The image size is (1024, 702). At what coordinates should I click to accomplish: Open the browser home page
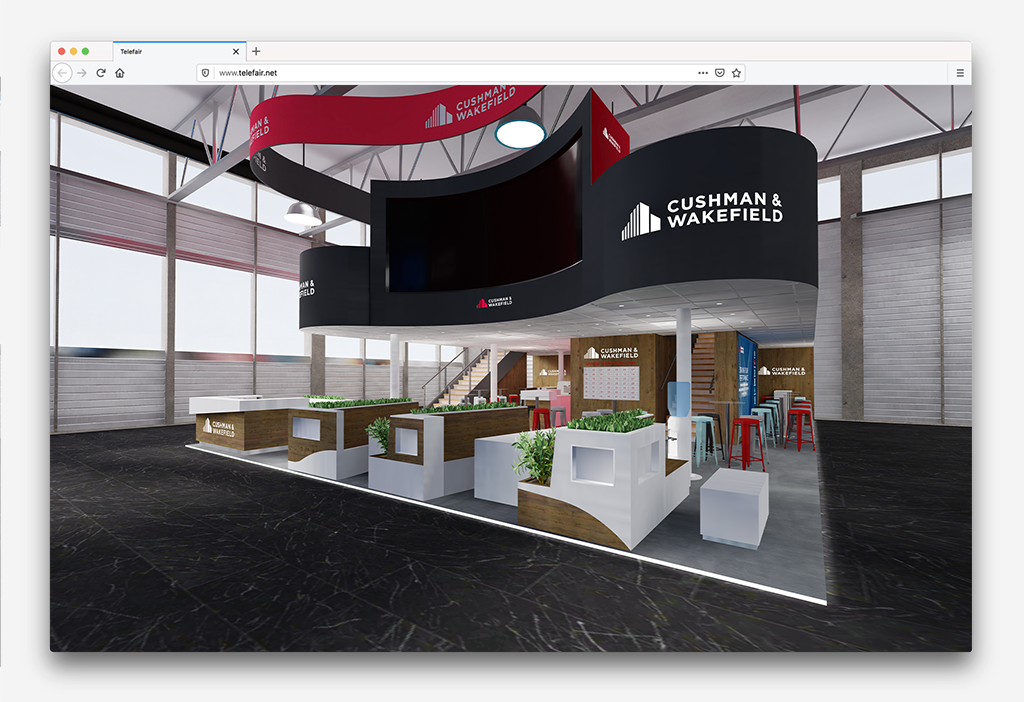click(120, 73)
